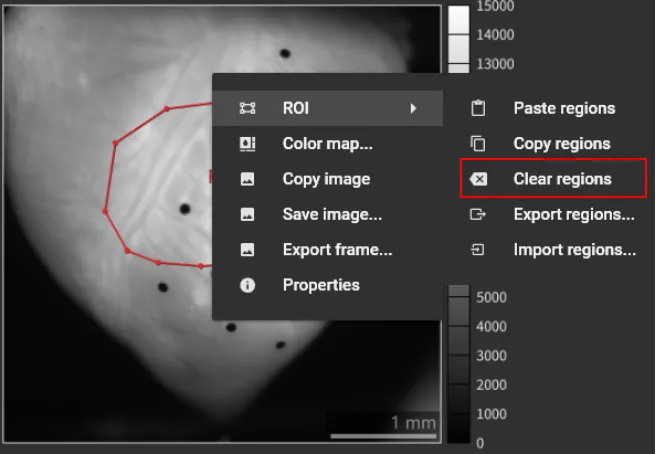Click the 14000 colorbar label
The width and height of the screenshot is (656, 454).
495,35
